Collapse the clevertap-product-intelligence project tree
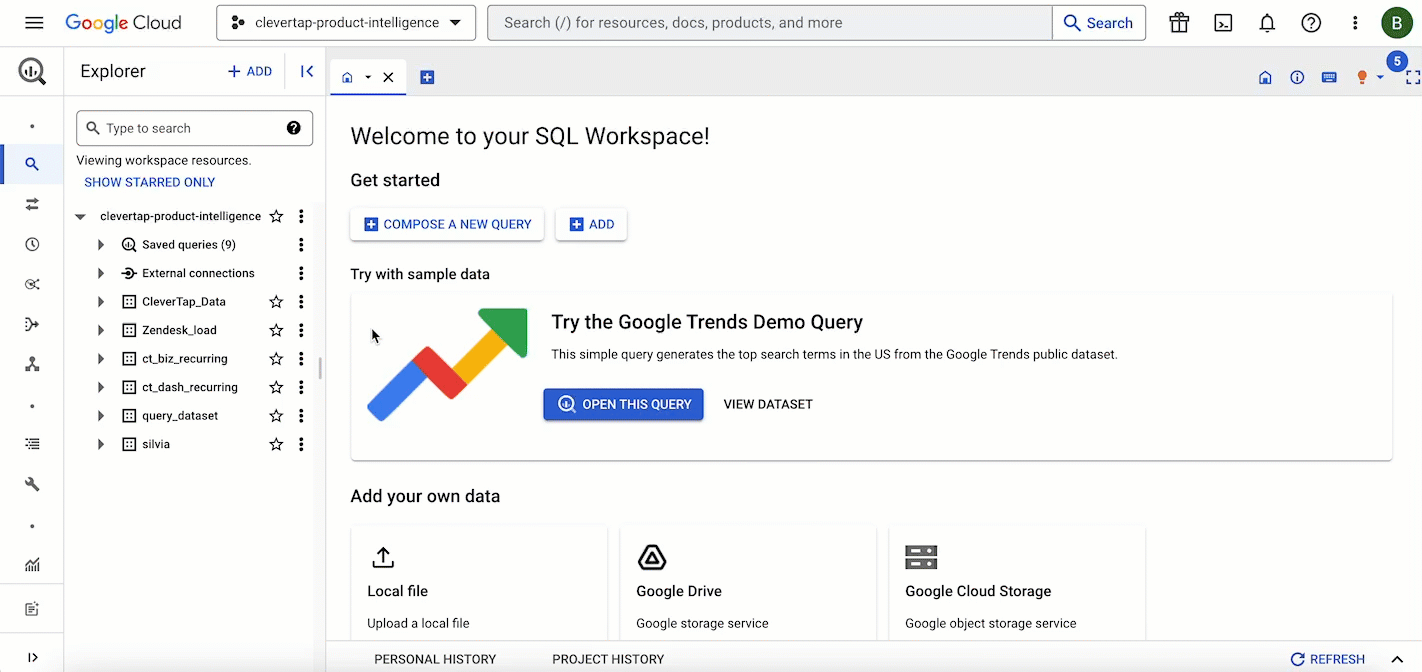This screenshot has width=1422, height=672. (80, 216)
